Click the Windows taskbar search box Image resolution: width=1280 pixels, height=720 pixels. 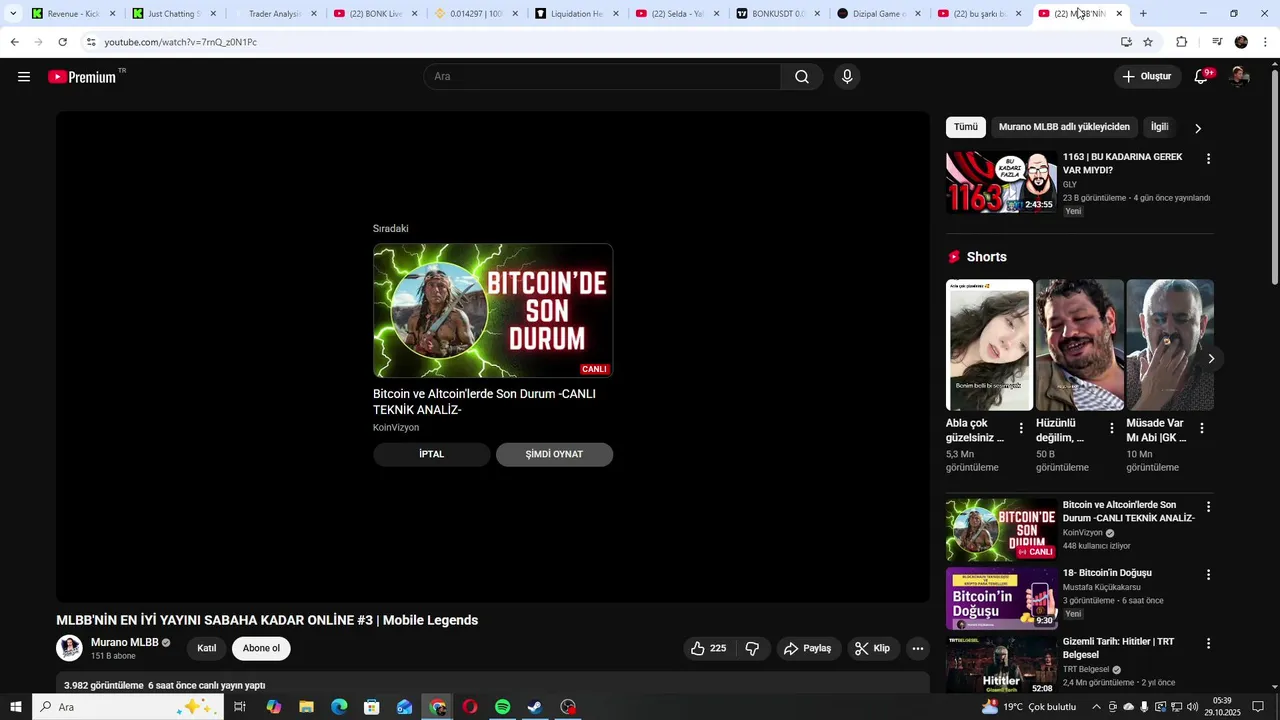click(x=128, y=707)
